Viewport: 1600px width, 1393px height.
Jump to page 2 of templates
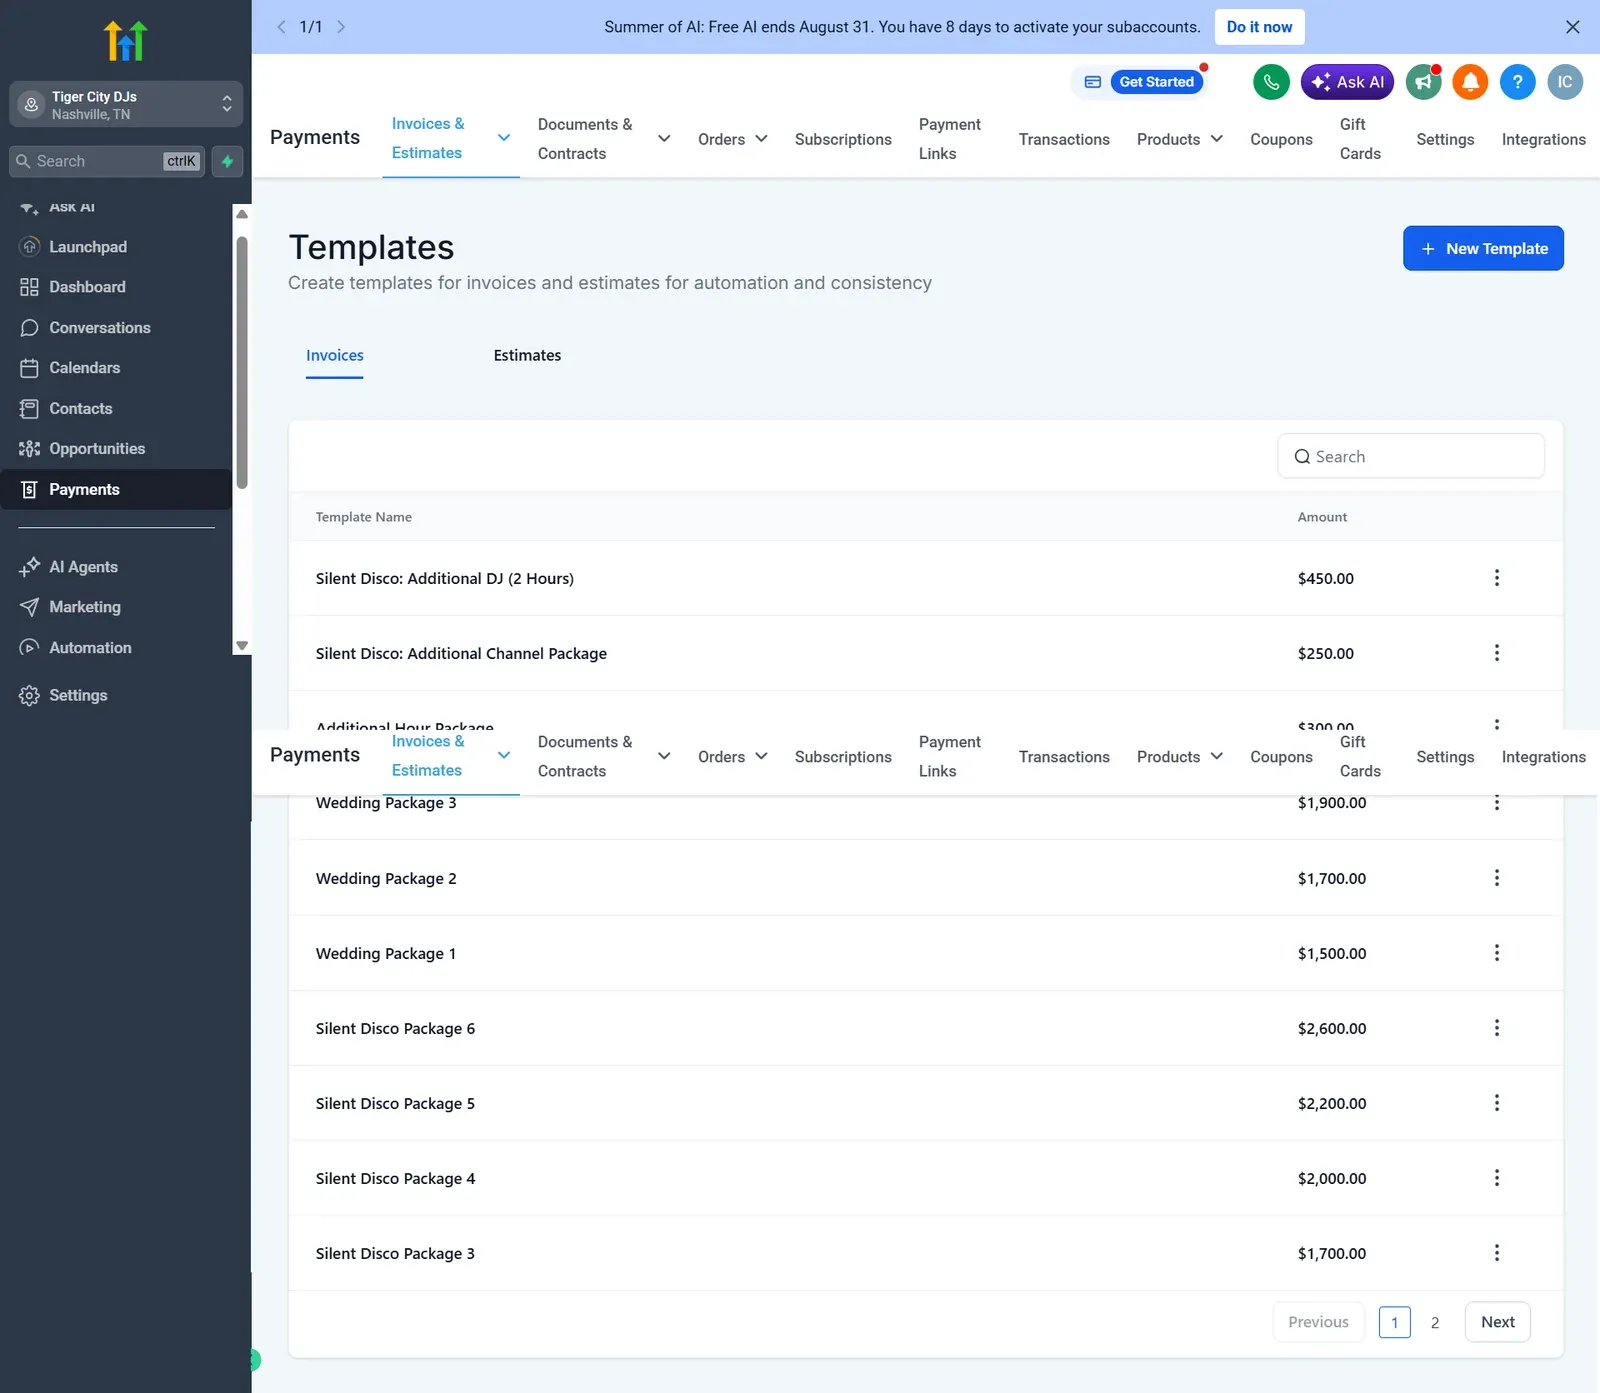1435,1322
